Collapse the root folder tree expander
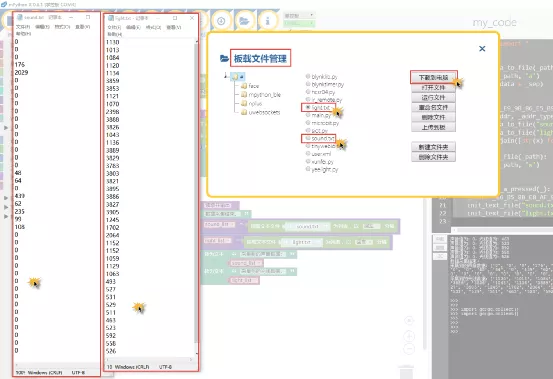The height and width of the screenshot is (379, 553). (226, 75)
